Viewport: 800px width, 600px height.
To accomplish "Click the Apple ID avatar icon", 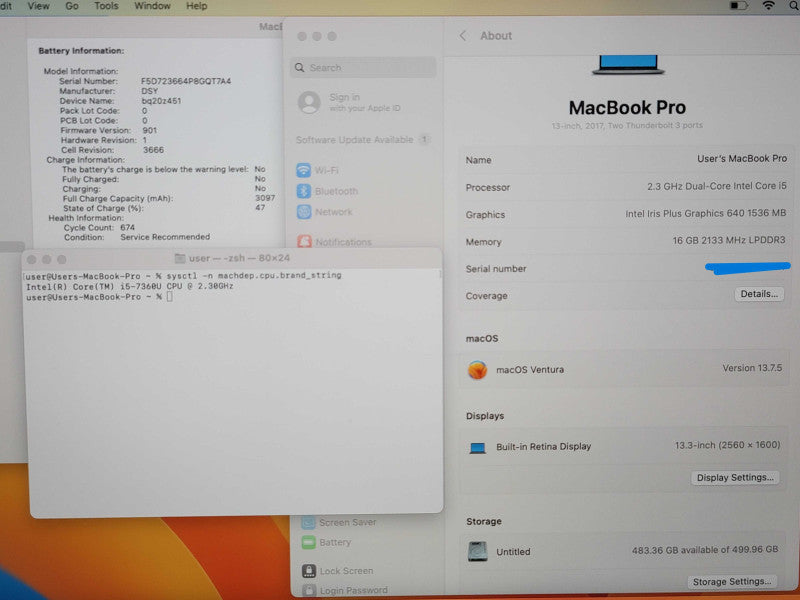I will coord(309,103).
